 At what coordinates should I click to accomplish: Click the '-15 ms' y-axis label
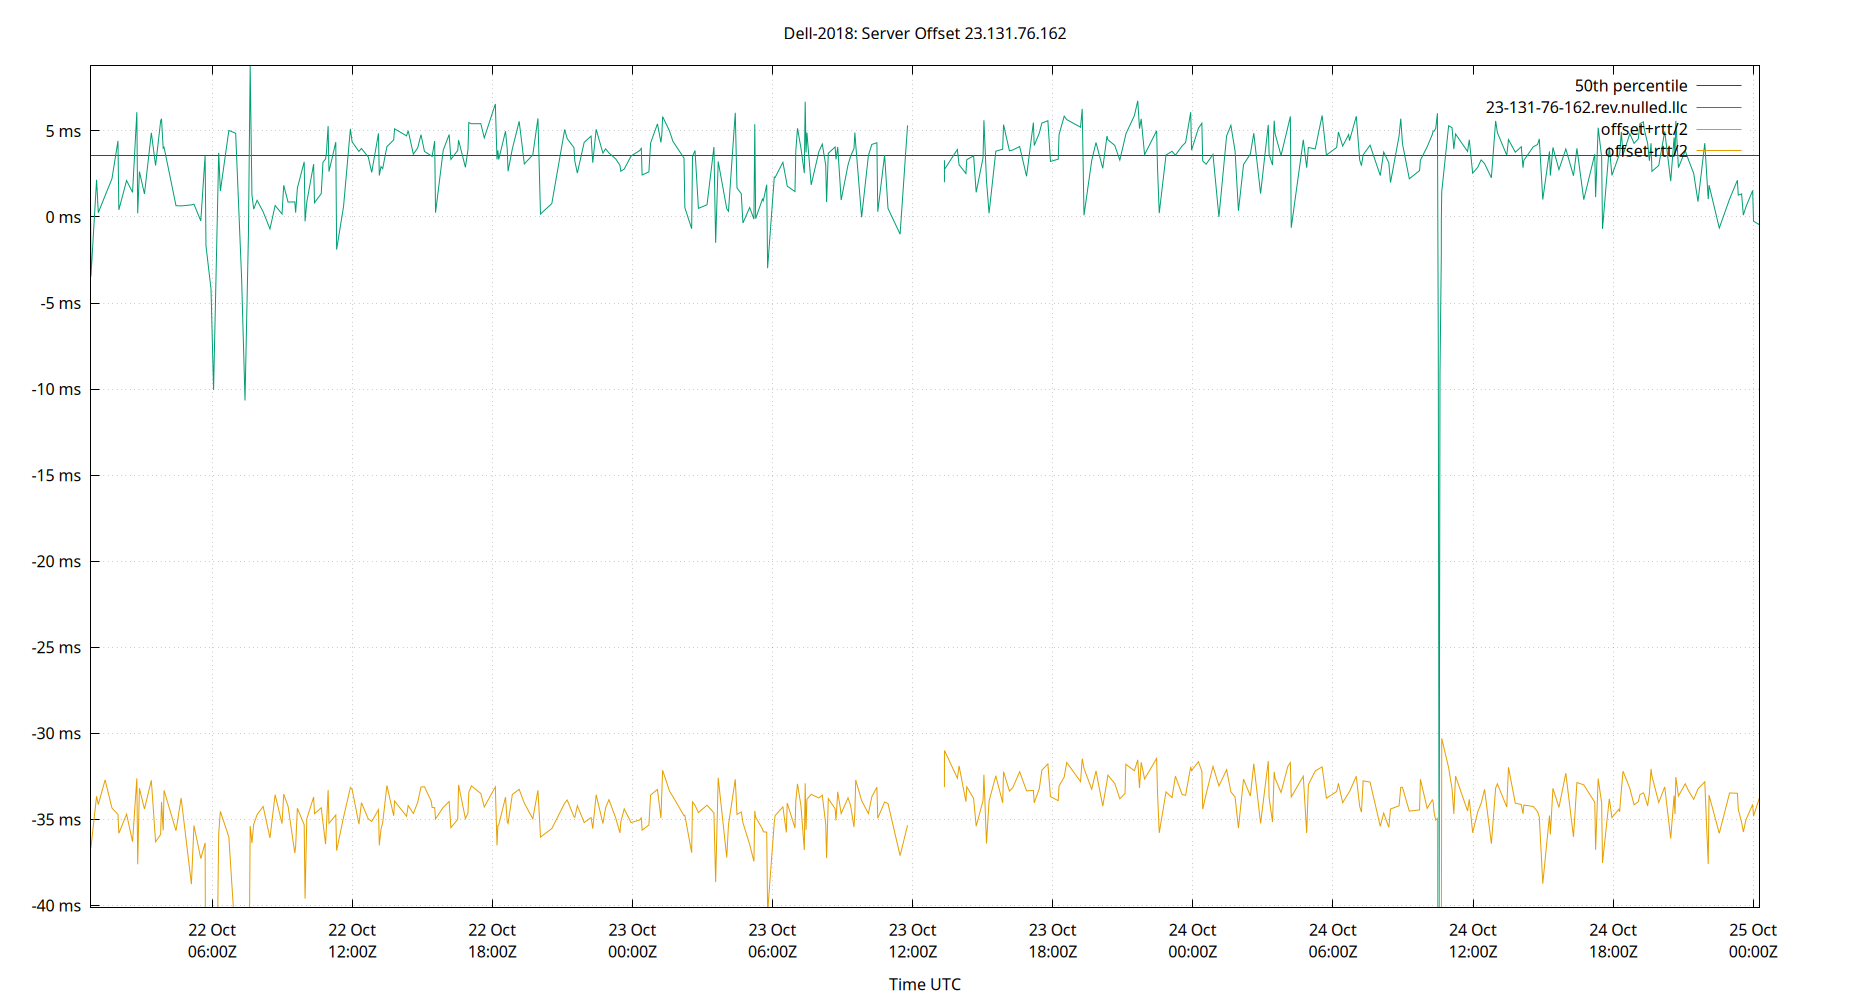57,475
